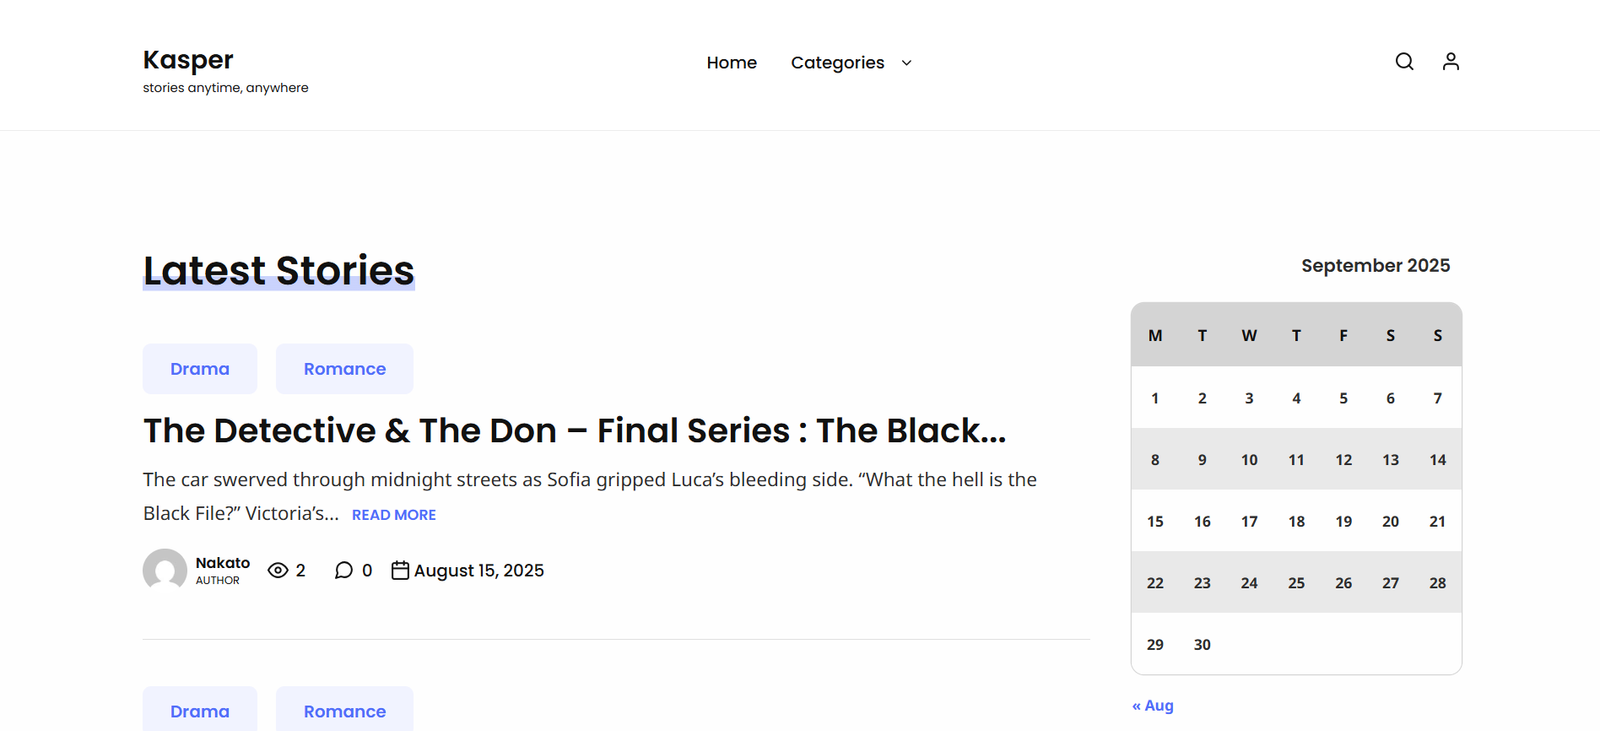Click the user account icon

pyautogui.click(x=1450, y=62)
